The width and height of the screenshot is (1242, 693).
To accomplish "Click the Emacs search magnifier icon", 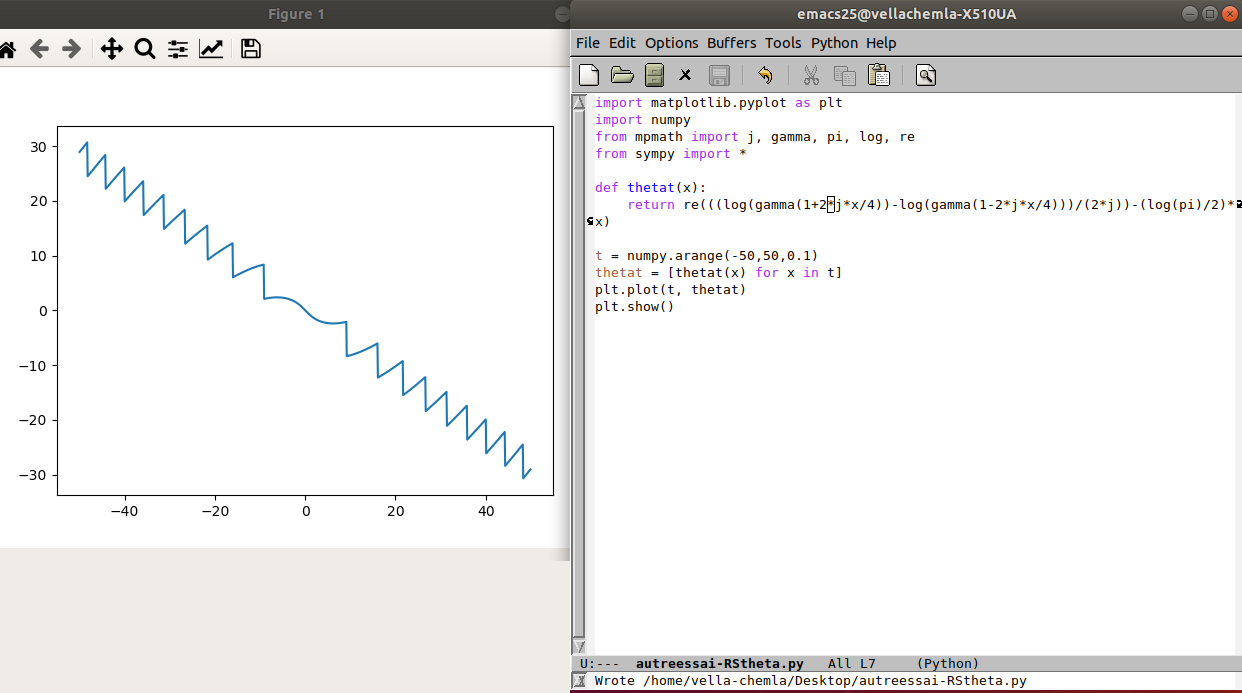I will coord(926,75).
